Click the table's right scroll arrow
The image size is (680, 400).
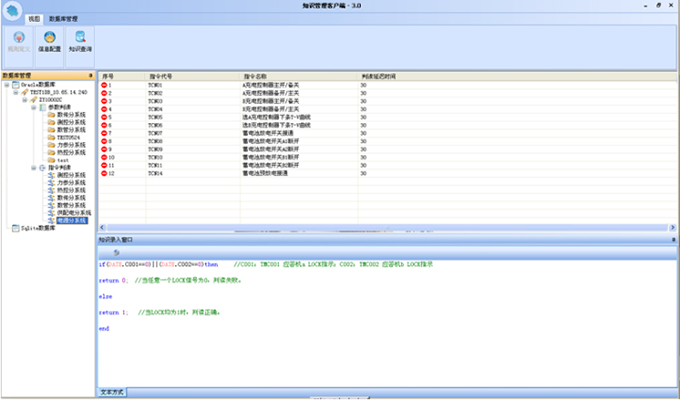pos(673,227)
